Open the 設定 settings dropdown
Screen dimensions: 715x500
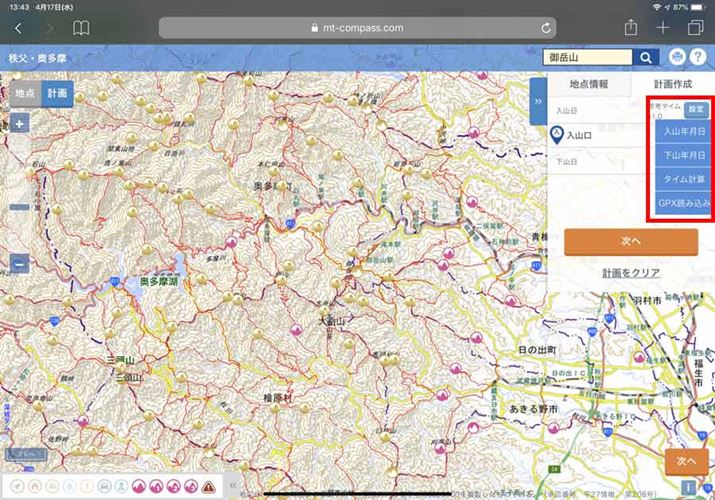coord(696,109)
